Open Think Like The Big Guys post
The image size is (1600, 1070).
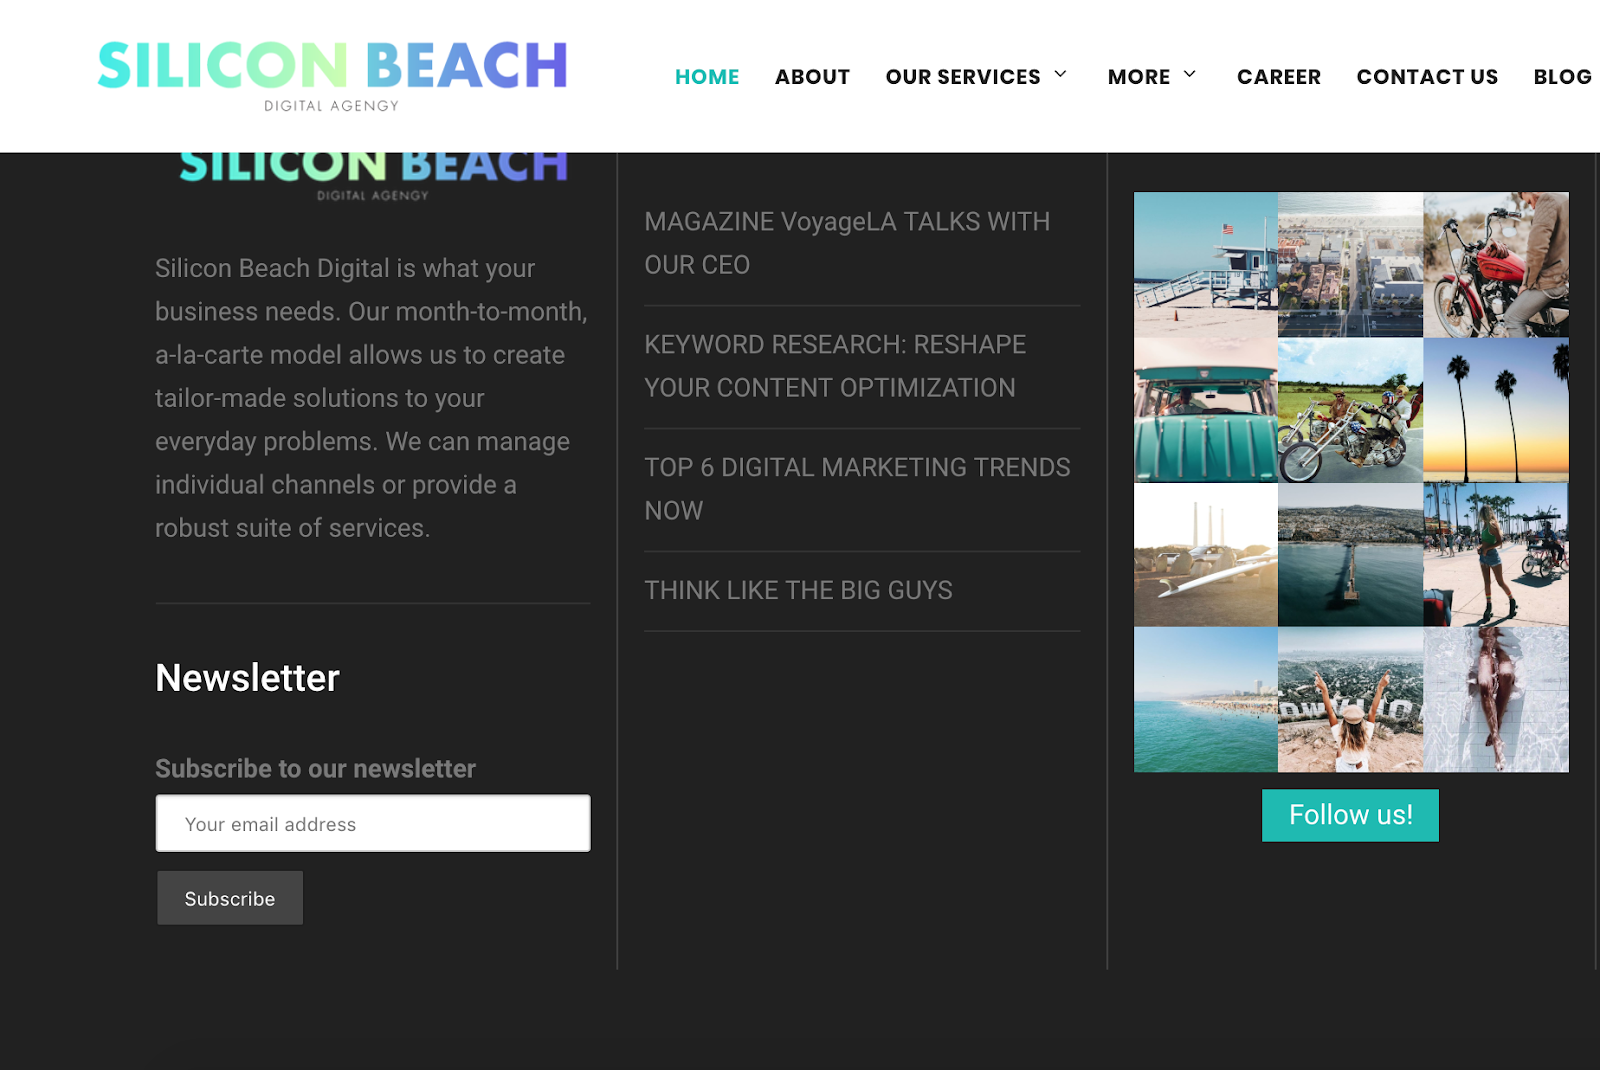coord(798,590)
